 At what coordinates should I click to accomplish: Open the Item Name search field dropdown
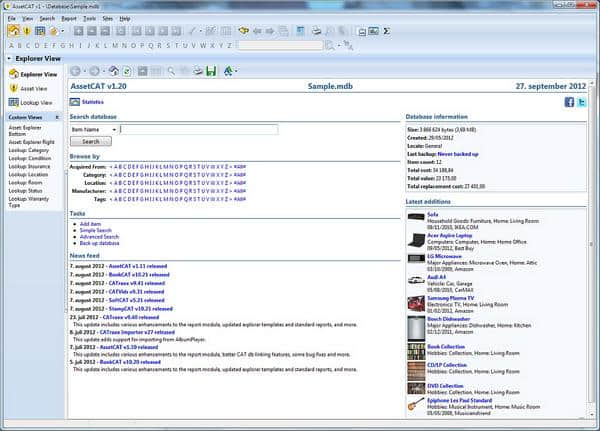tap(115, 129)
